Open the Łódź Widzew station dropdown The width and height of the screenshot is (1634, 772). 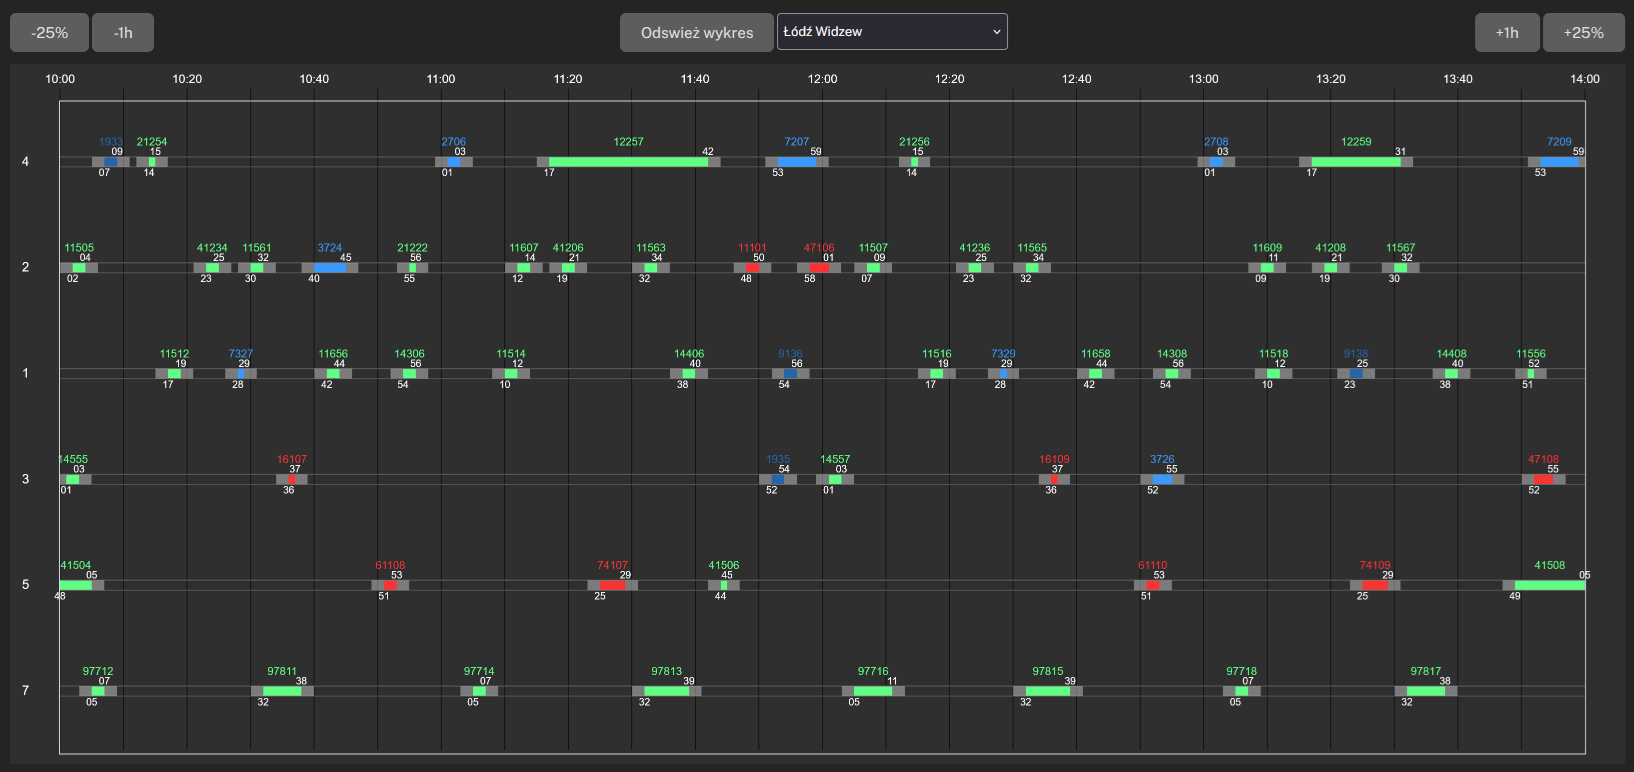coord(891,32)
